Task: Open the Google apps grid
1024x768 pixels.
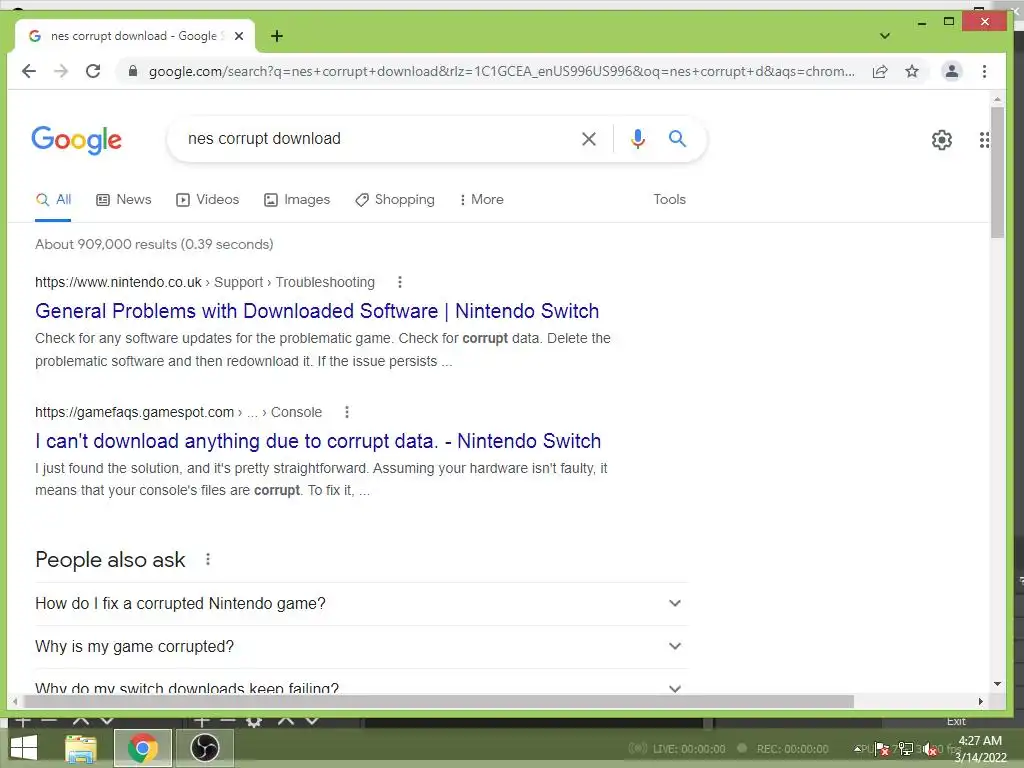Action: (x=984, y=140)
